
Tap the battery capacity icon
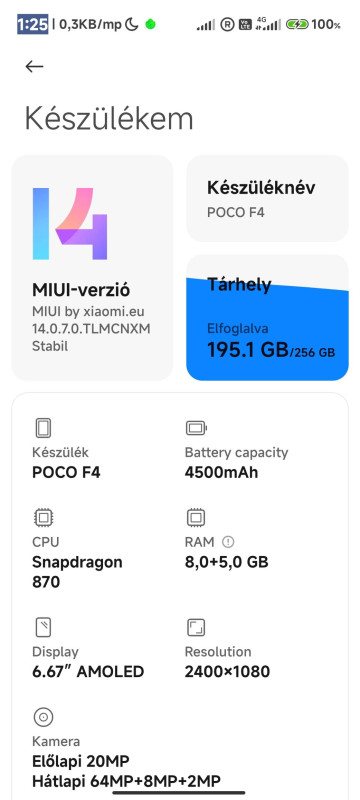click(196, 428)
